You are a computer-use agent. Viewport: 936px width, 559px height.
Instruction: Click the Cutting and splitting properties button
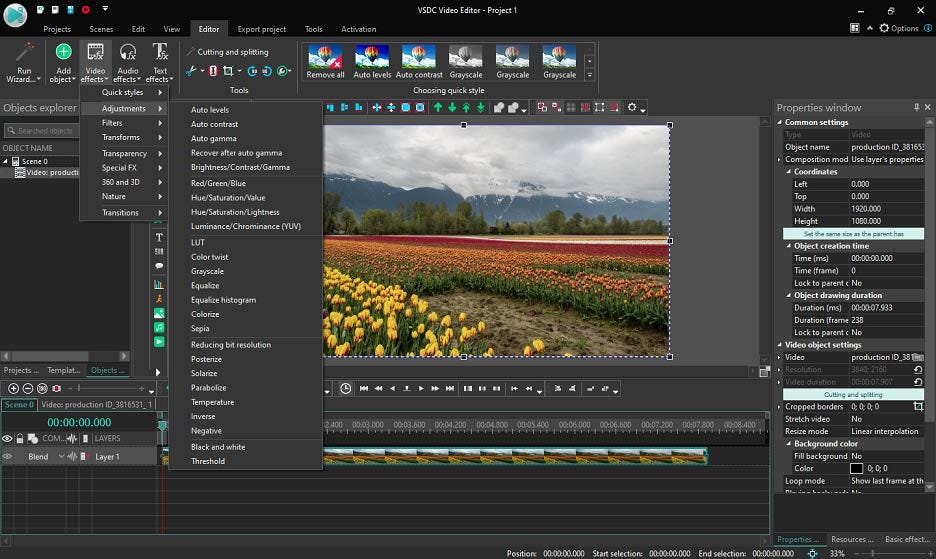click(x=853, y=394)
